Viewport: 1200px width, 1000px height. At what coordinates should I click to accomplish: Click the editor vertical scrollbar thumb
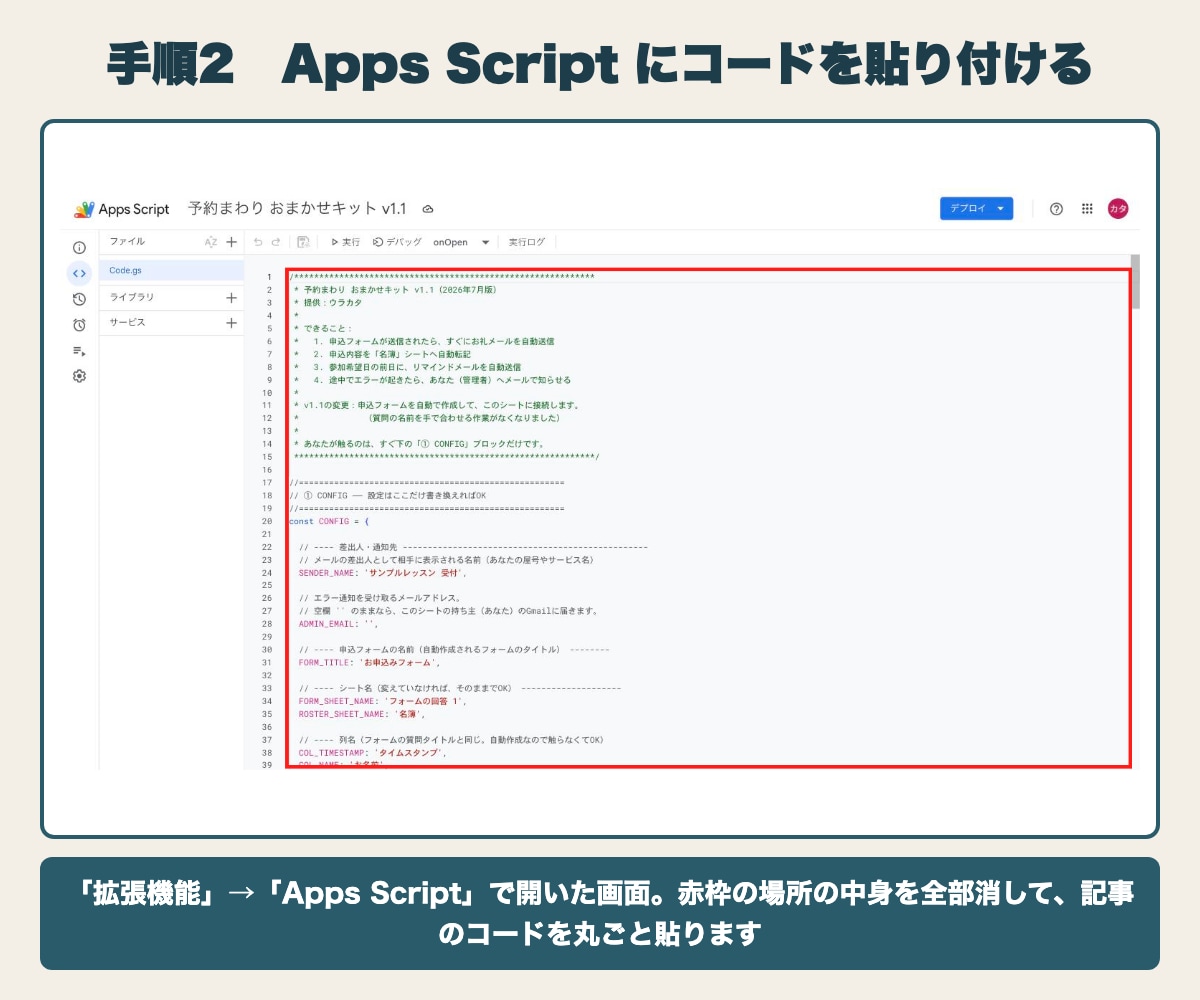tap(1135, 281)
